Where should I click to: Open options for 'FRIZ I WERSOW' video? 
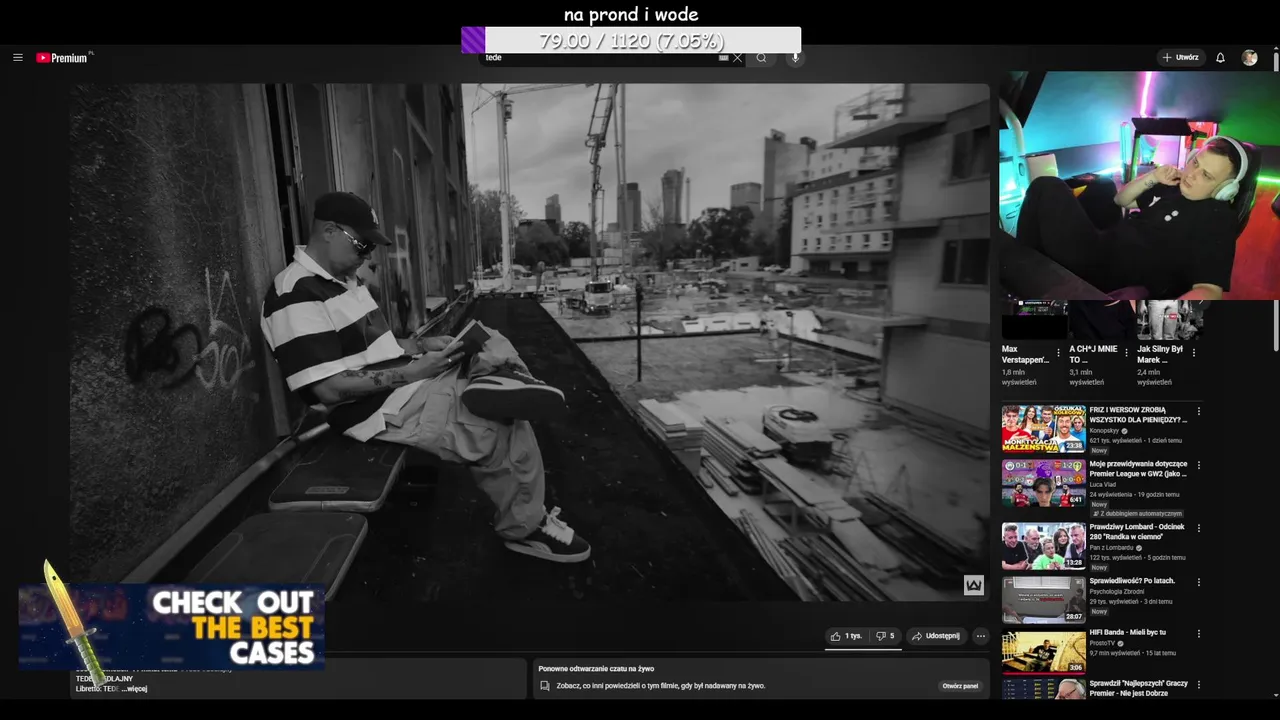1199,411
